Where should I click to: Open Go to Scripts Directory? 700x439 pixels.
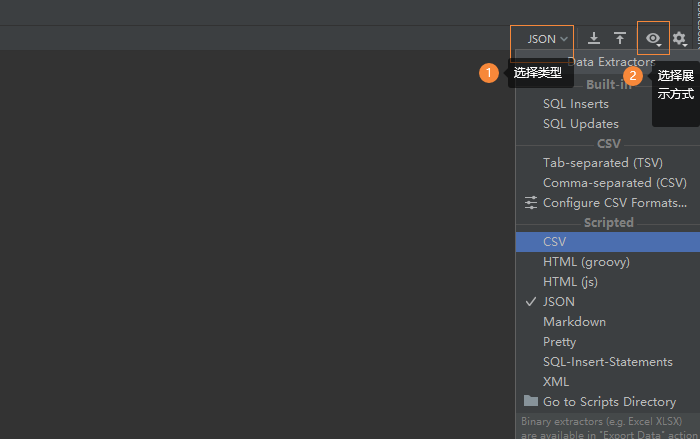click(609, 401)
